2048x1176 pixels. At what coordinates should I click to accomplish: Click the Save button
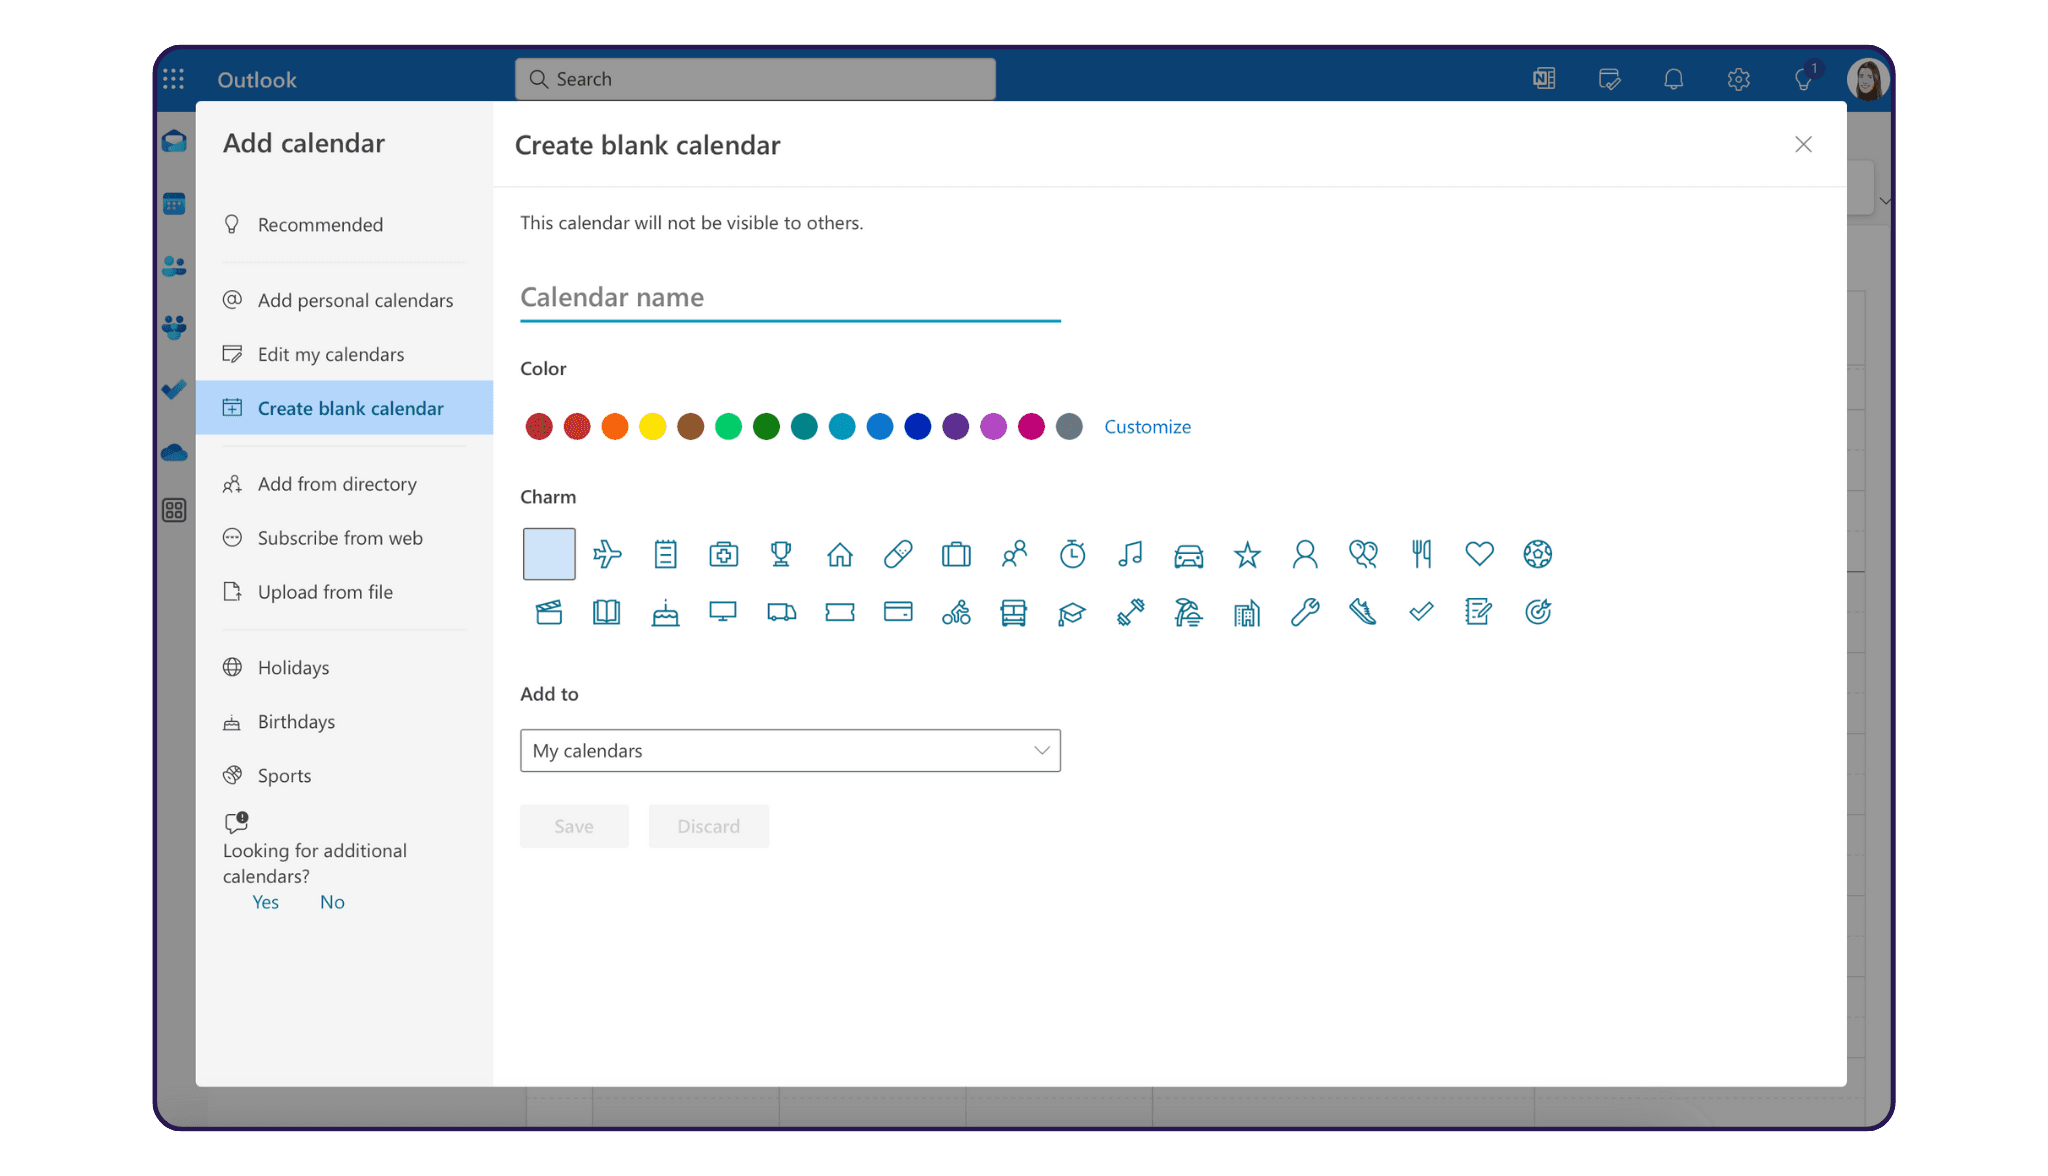point(574,826)
